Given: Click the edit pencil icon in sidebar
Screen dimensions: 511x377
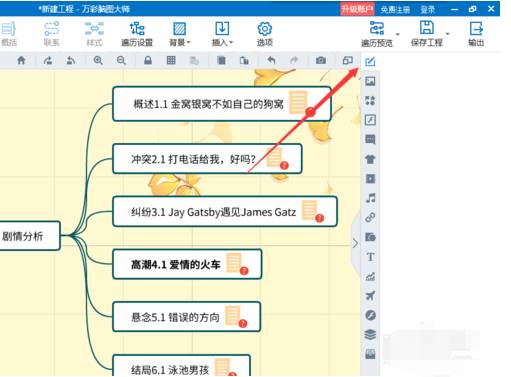Looking at the screenshot, I should 370,62.
